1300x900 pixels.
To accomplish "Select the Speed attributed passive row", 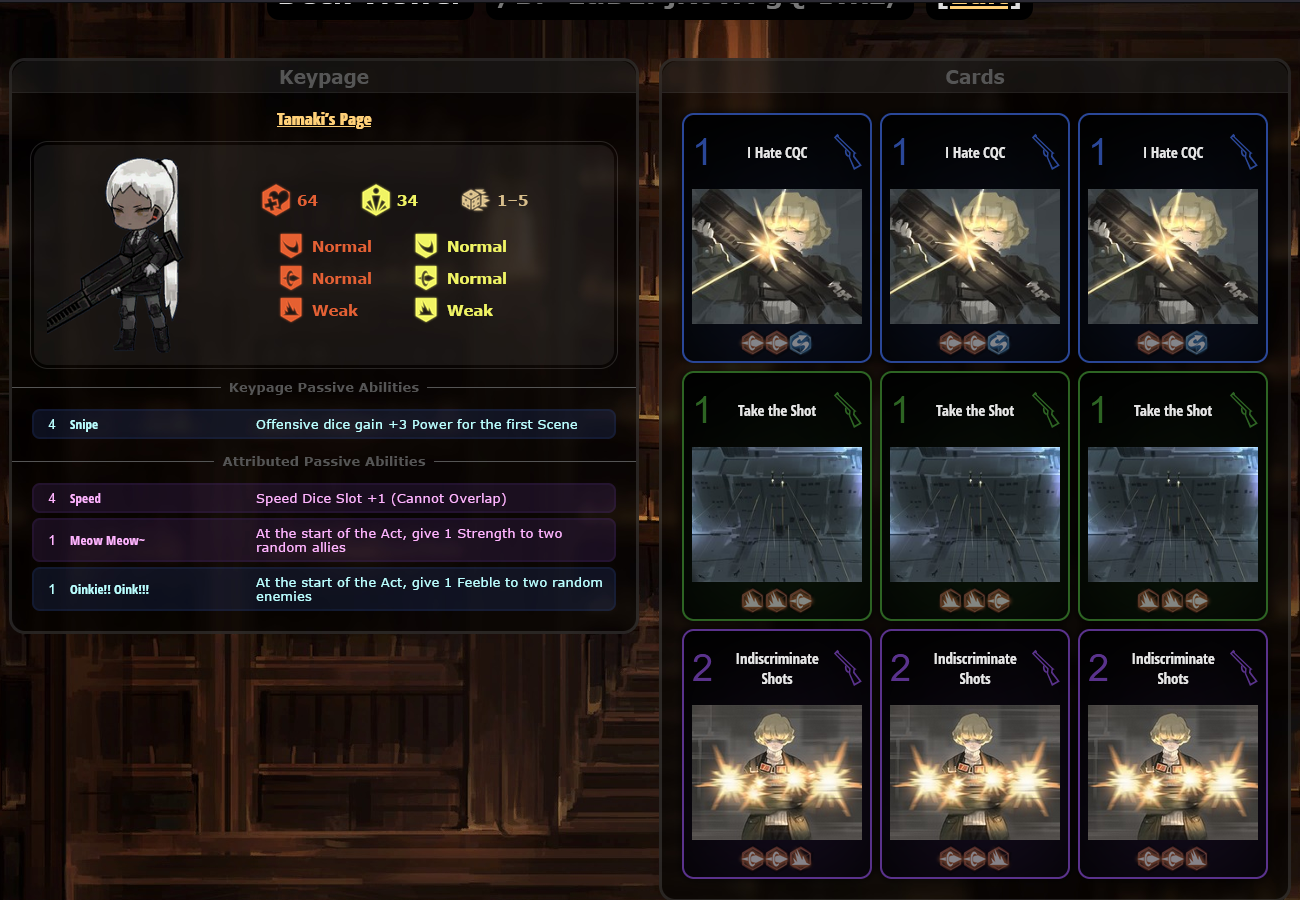I will [x=324, y=498].
